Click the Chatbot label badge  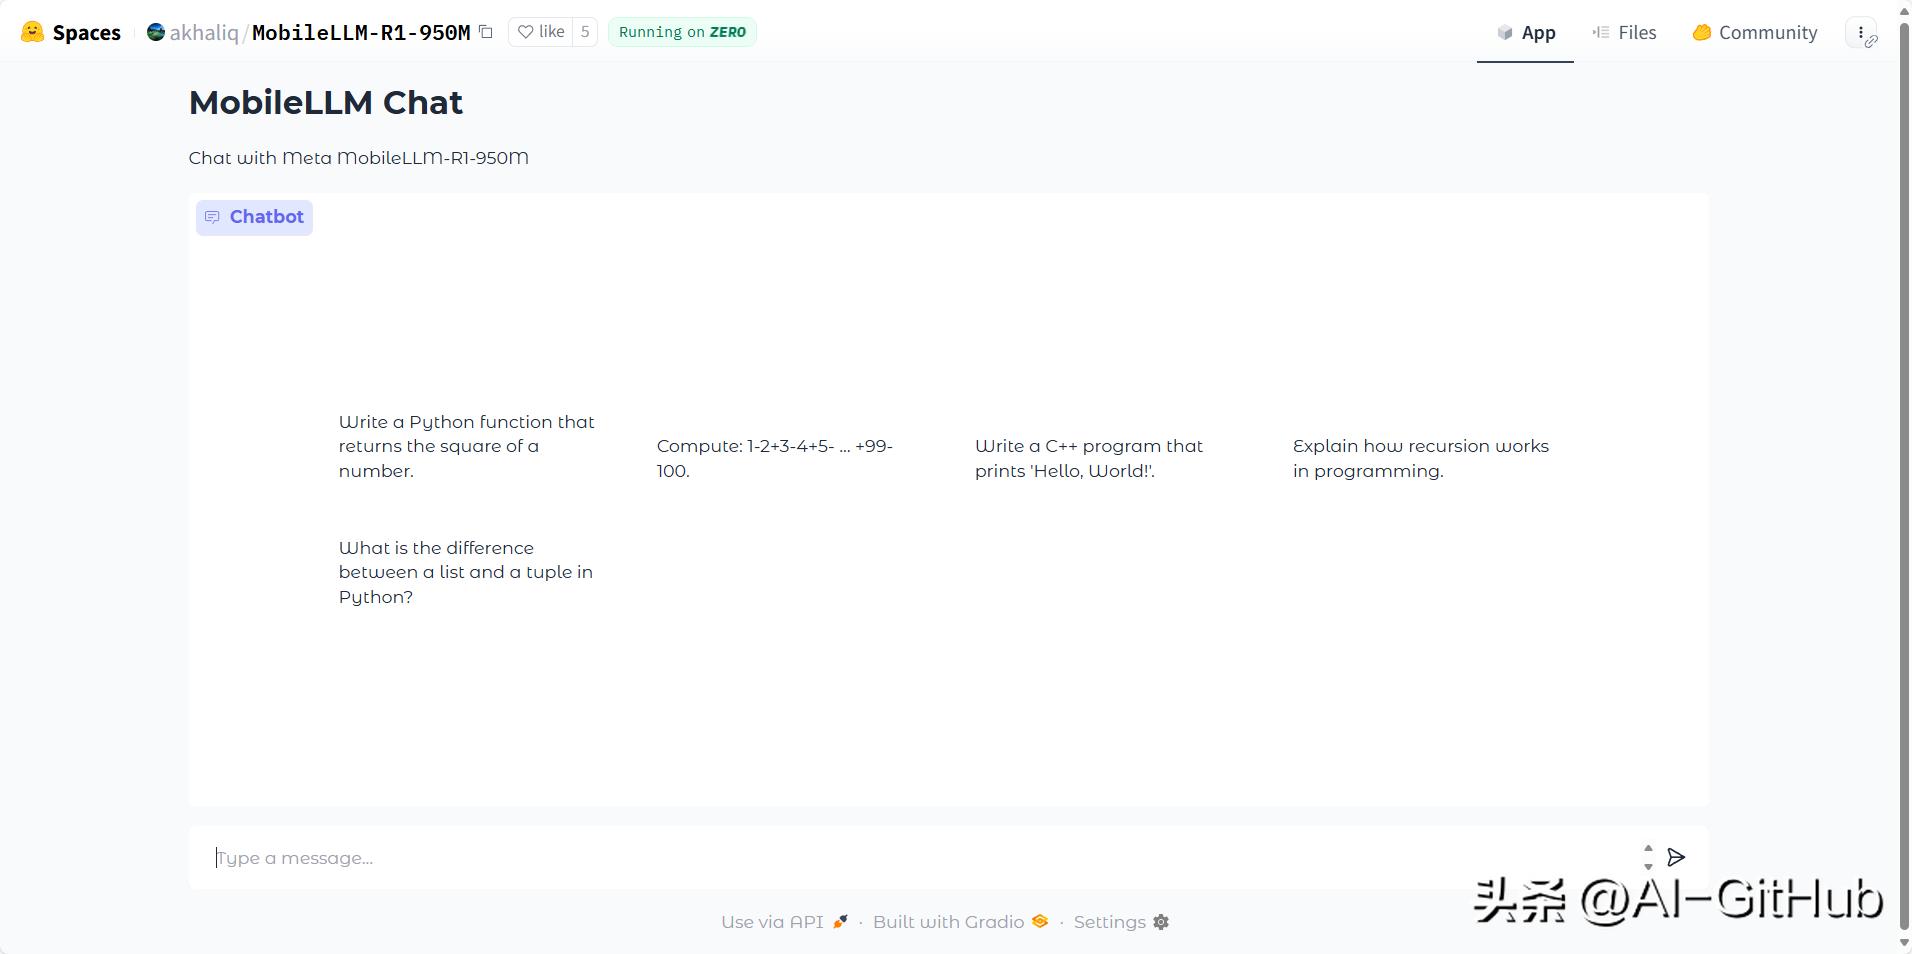click(x=254, y=217)
